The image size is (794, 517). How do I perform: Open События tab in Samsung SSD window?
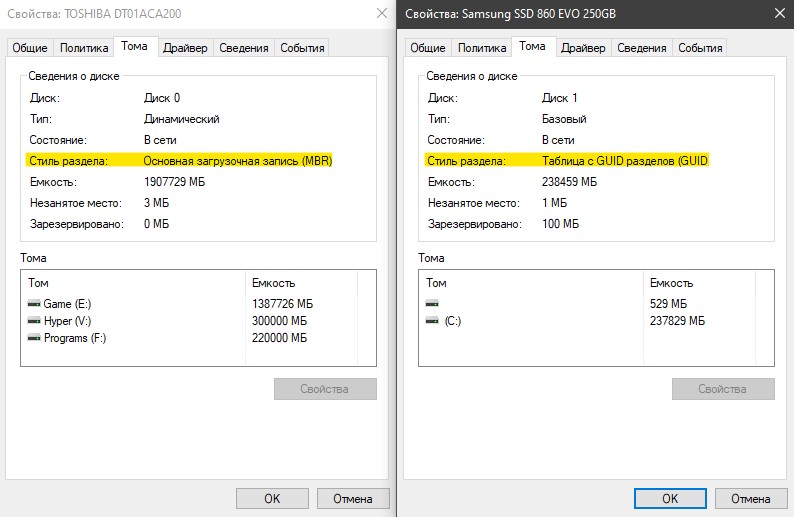[700, 48]
